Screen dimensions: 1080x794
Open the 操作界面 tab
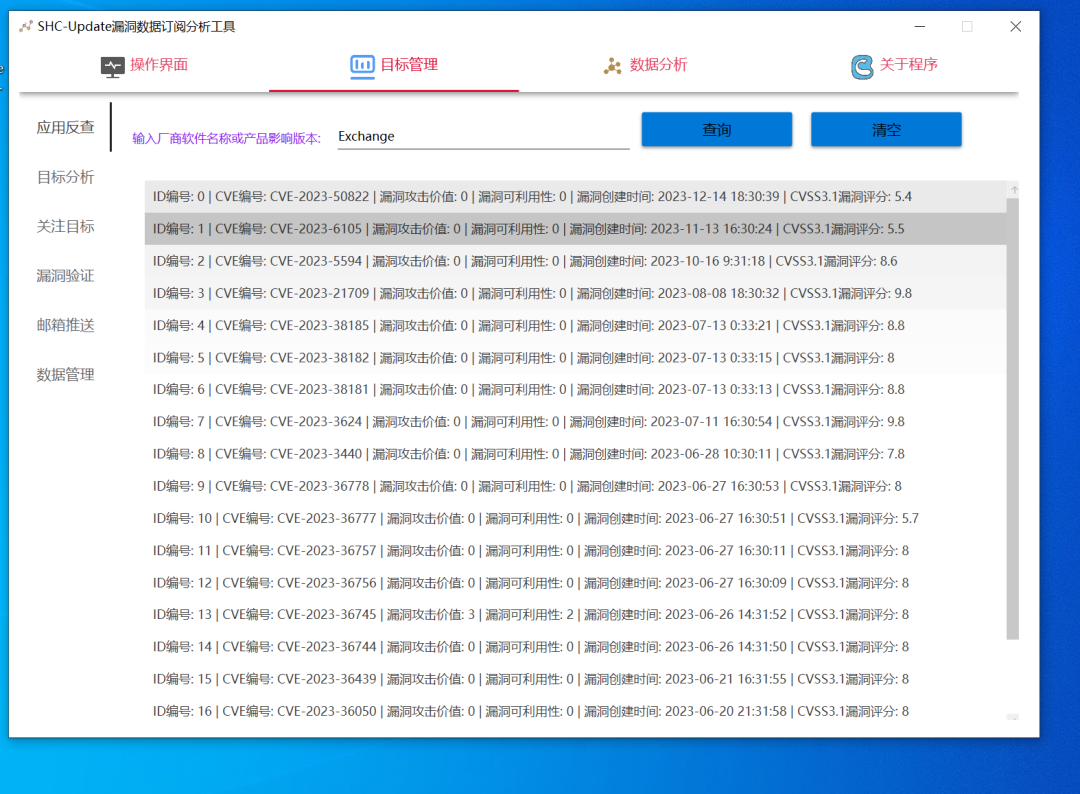pyautogui.click(x=144, y=65)
